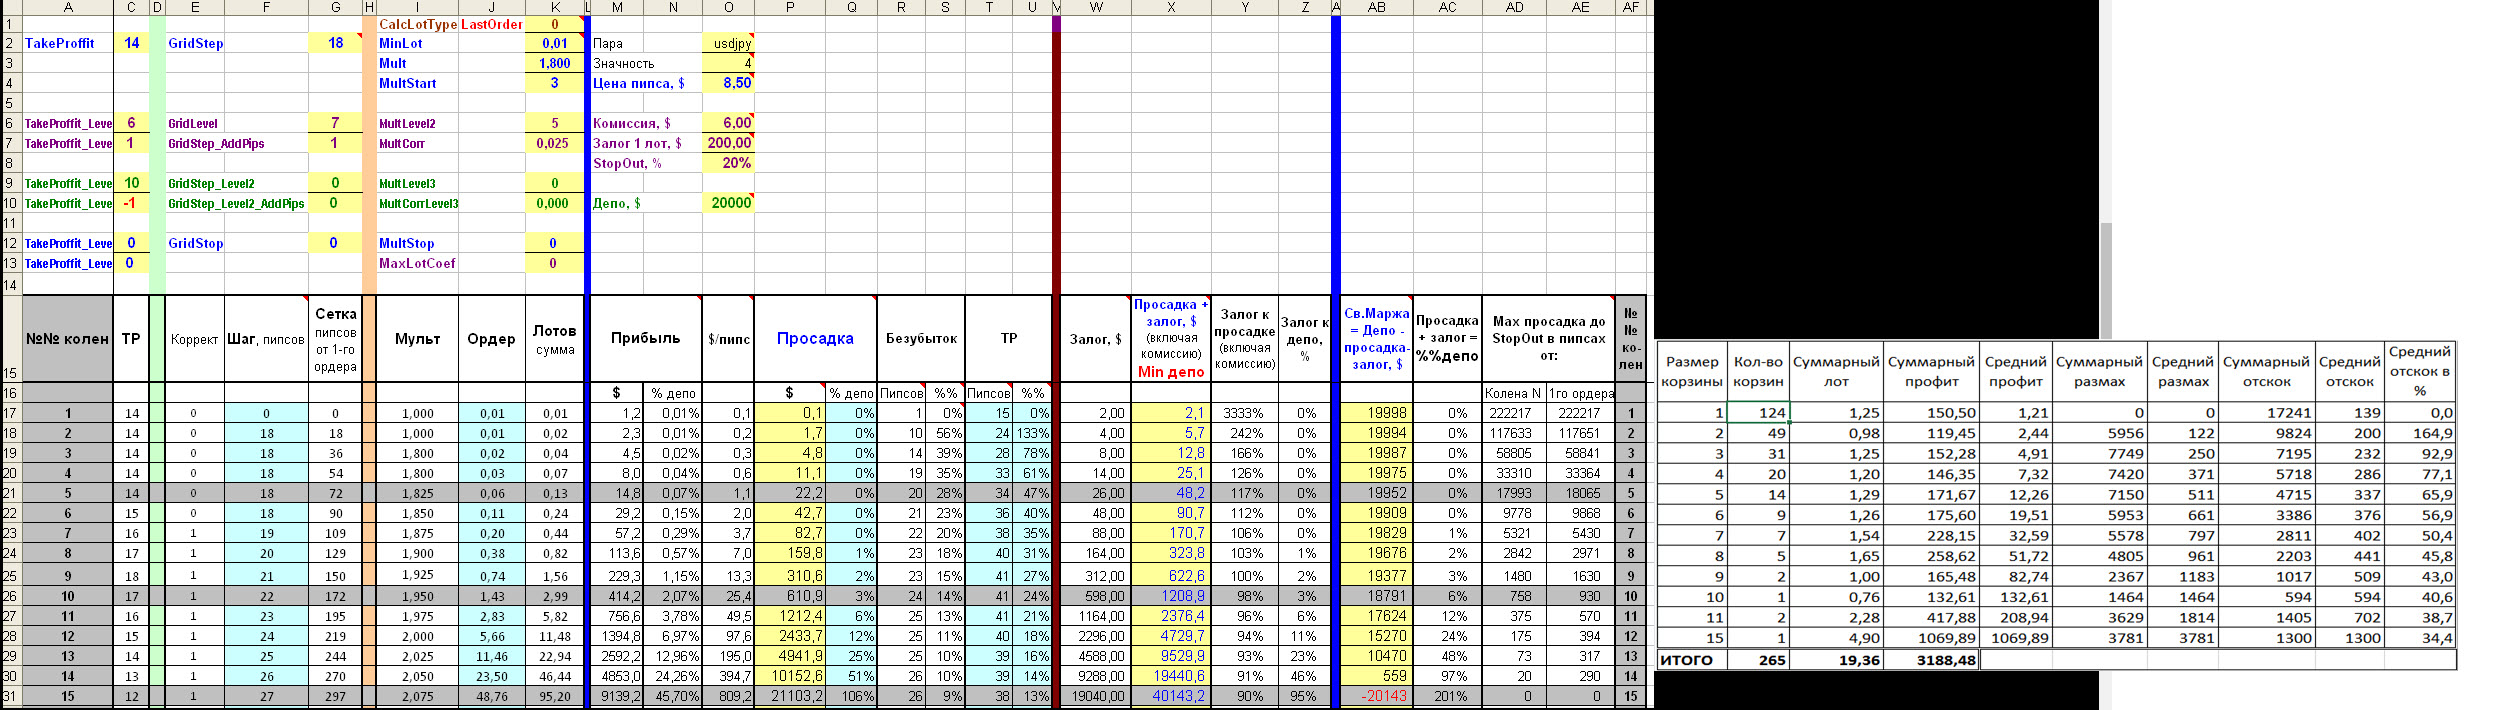
Task: Select the red Min депо header text
Action: pyautogui.click(x=1171, y=372)
